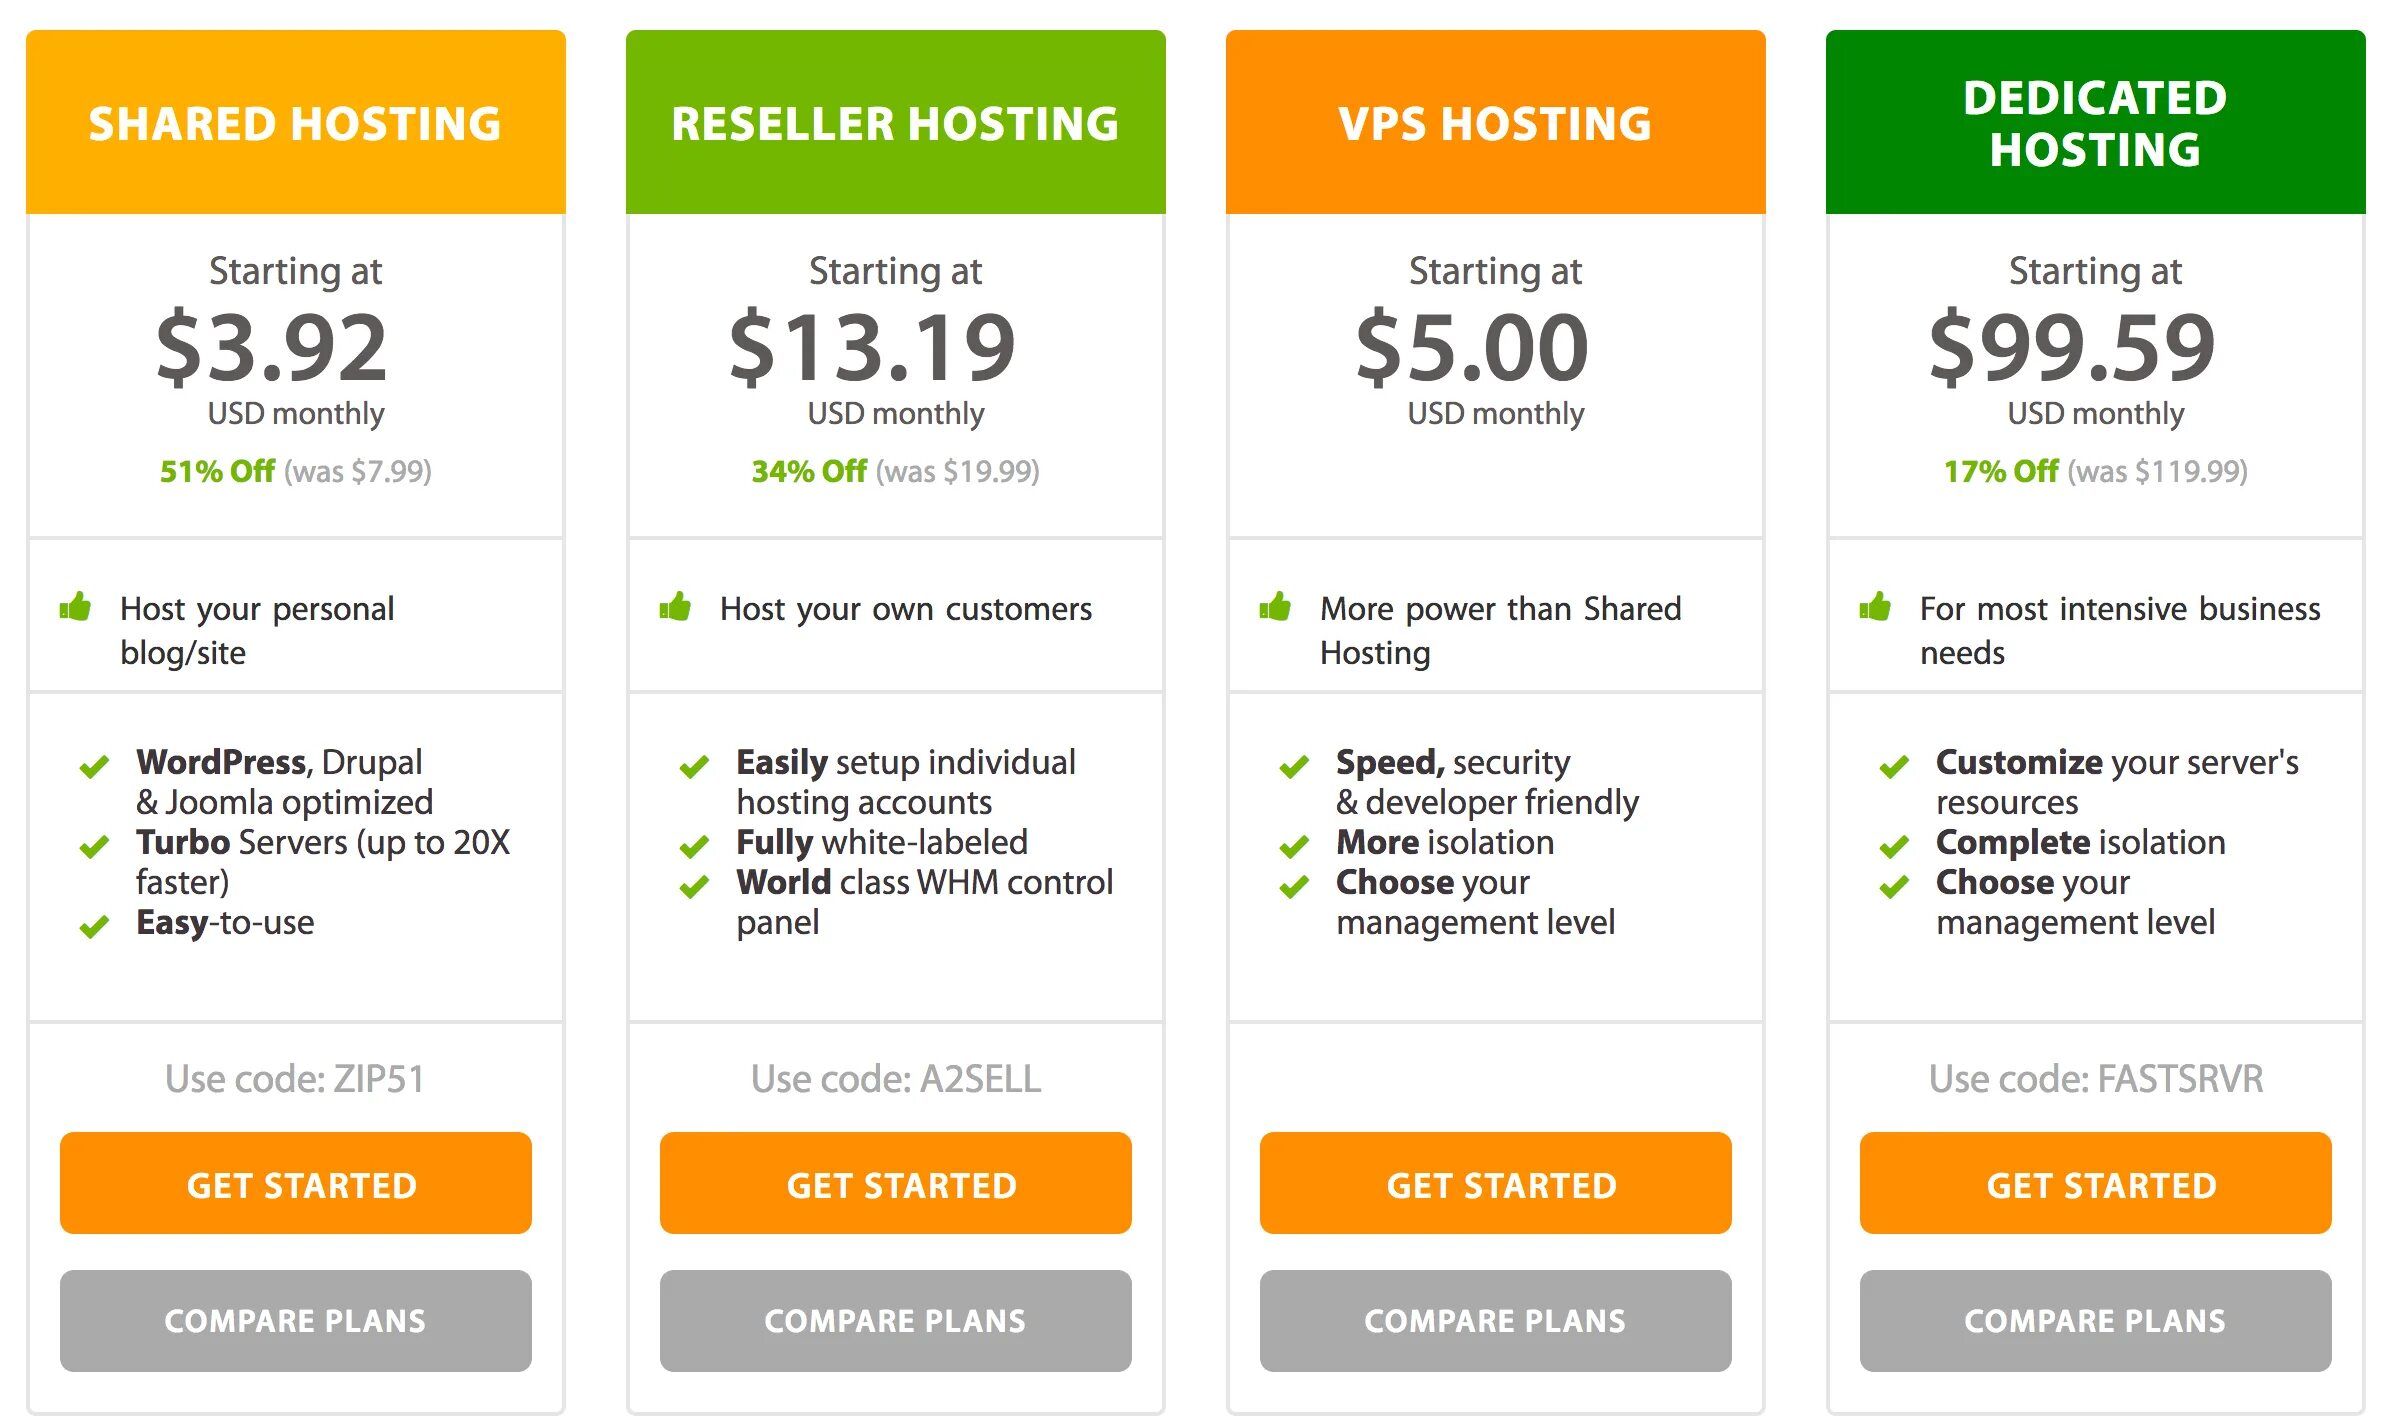Viewport: 2388px width, 1426px height.
Task: Click the checkmark beside More isolation
Action: coord(1294,847)
